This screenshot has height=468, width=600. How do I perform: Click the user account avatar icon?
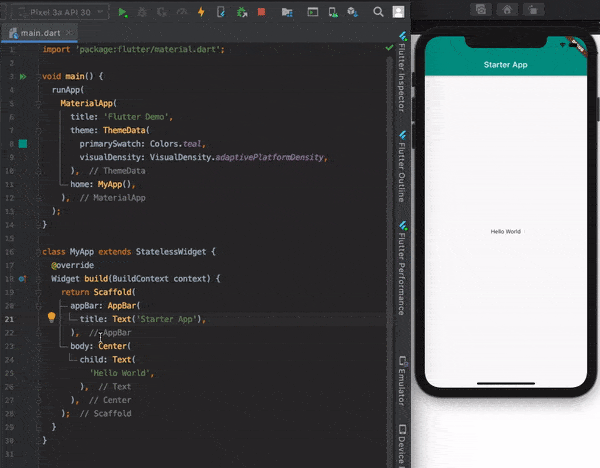coord(398,12)
